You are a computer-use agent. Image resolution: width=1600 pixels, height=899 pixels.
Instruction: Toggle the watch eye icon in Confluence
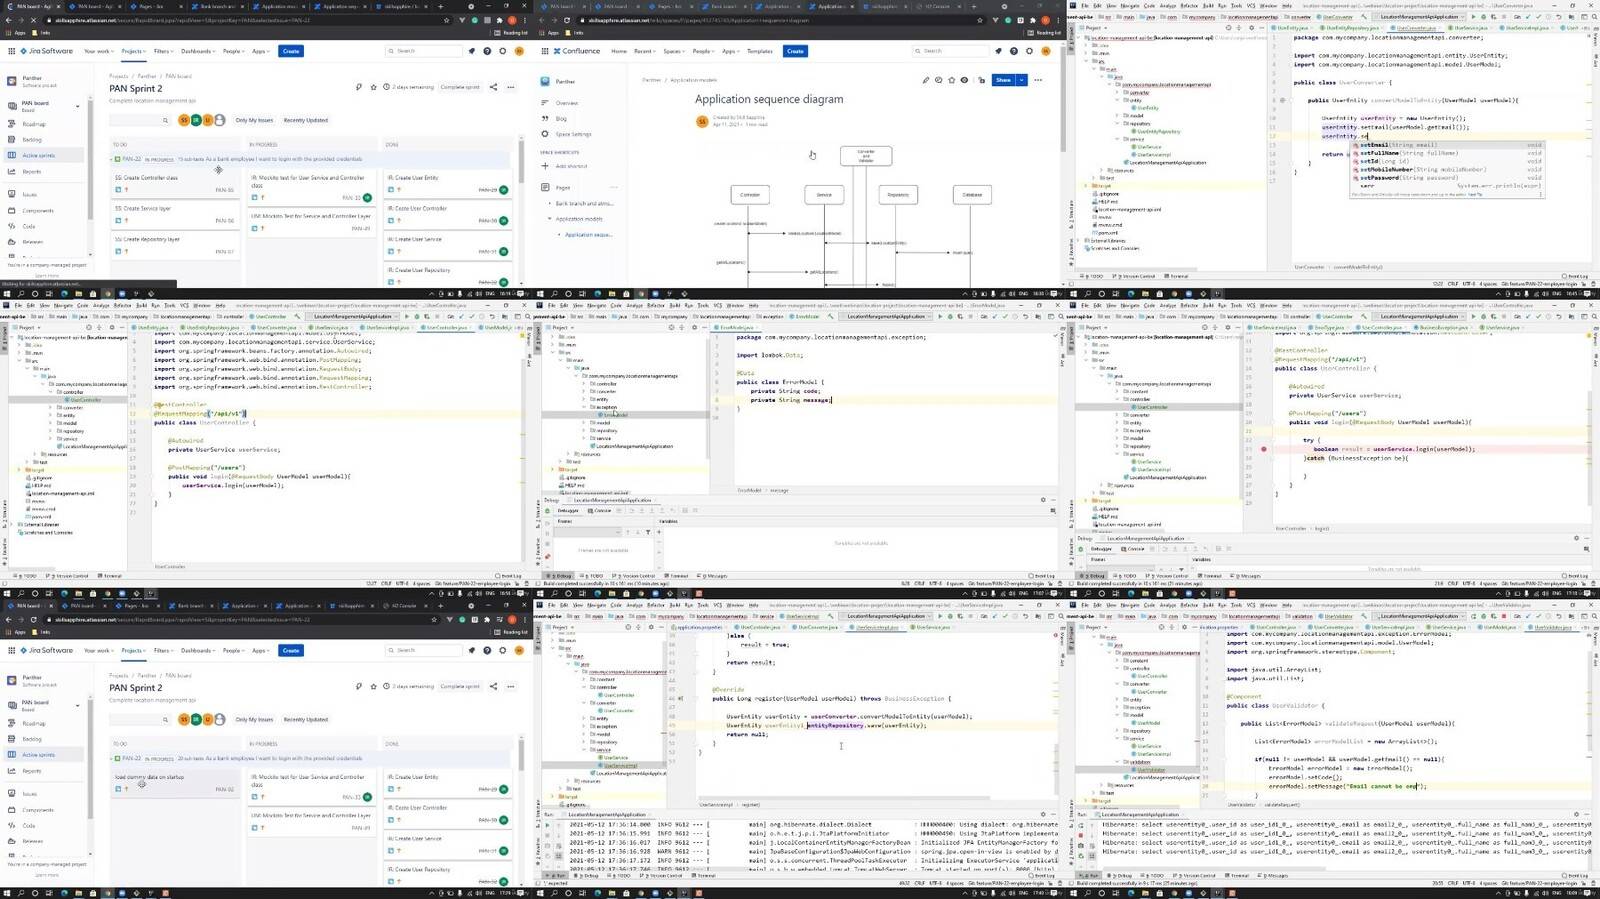point(964,80)
